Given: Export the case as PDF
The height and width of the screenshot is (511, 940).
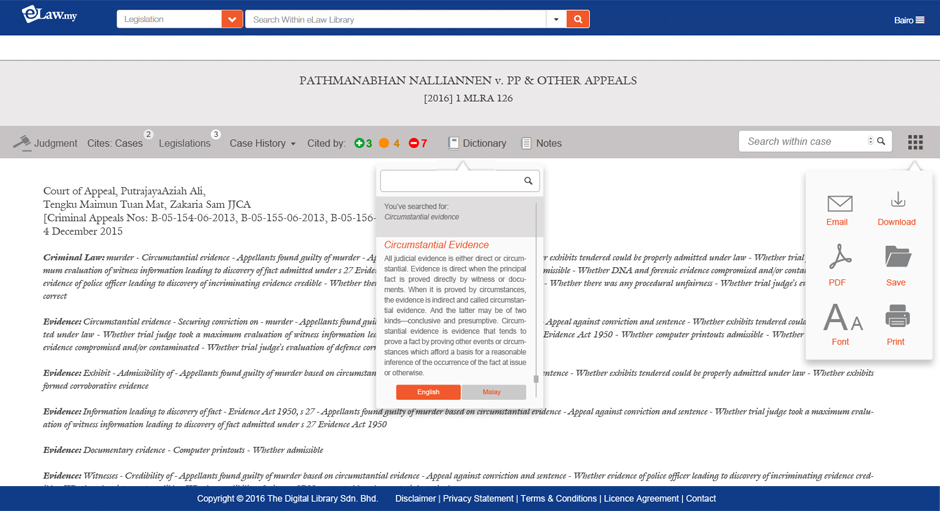Looking at the screenshot, I should pos(838,258).
